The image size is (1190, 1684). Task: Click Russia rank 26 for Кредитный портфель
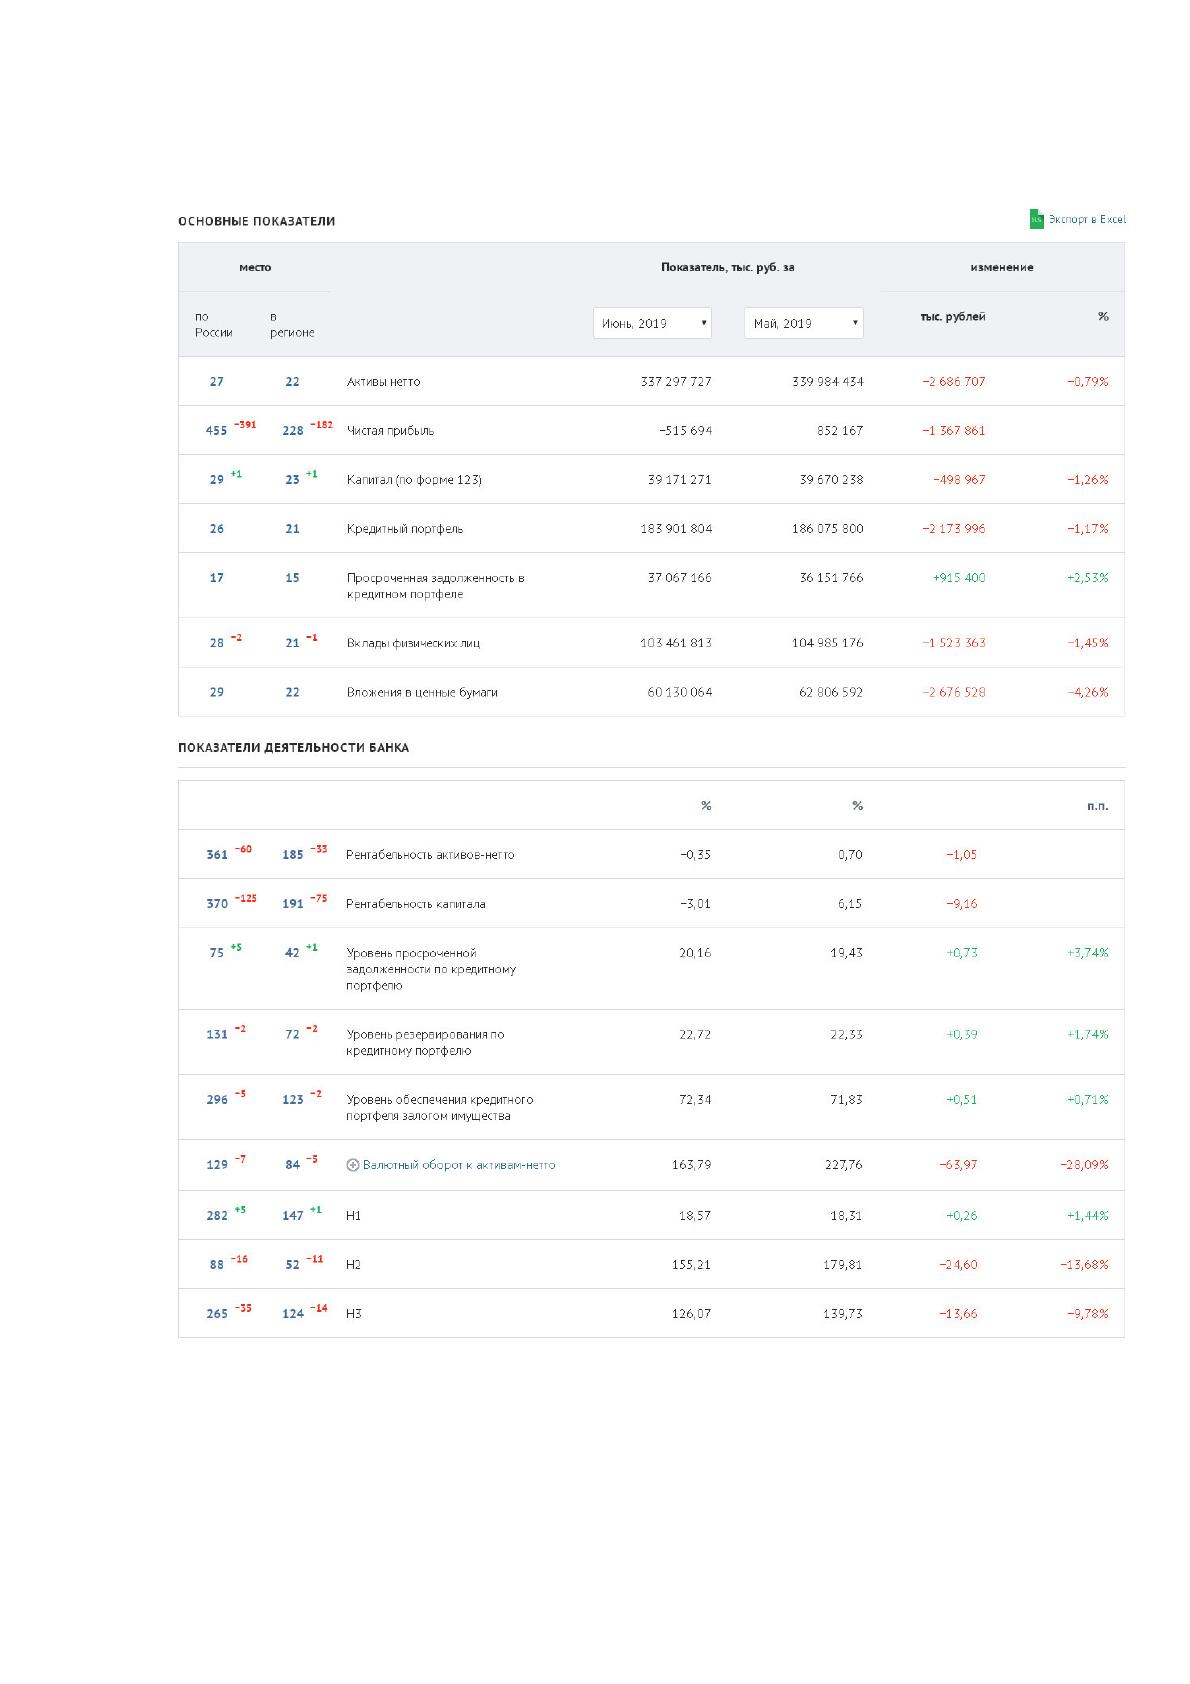coord(217,529)
